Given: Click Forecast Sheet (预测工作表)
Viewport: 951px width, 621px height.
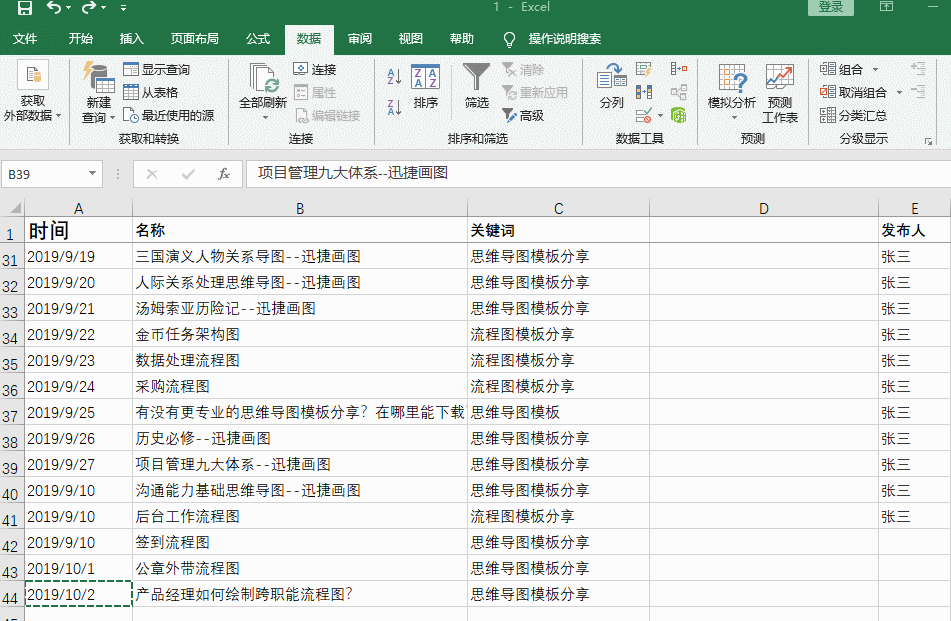Looking at the screenshot, I should point(779,92).
